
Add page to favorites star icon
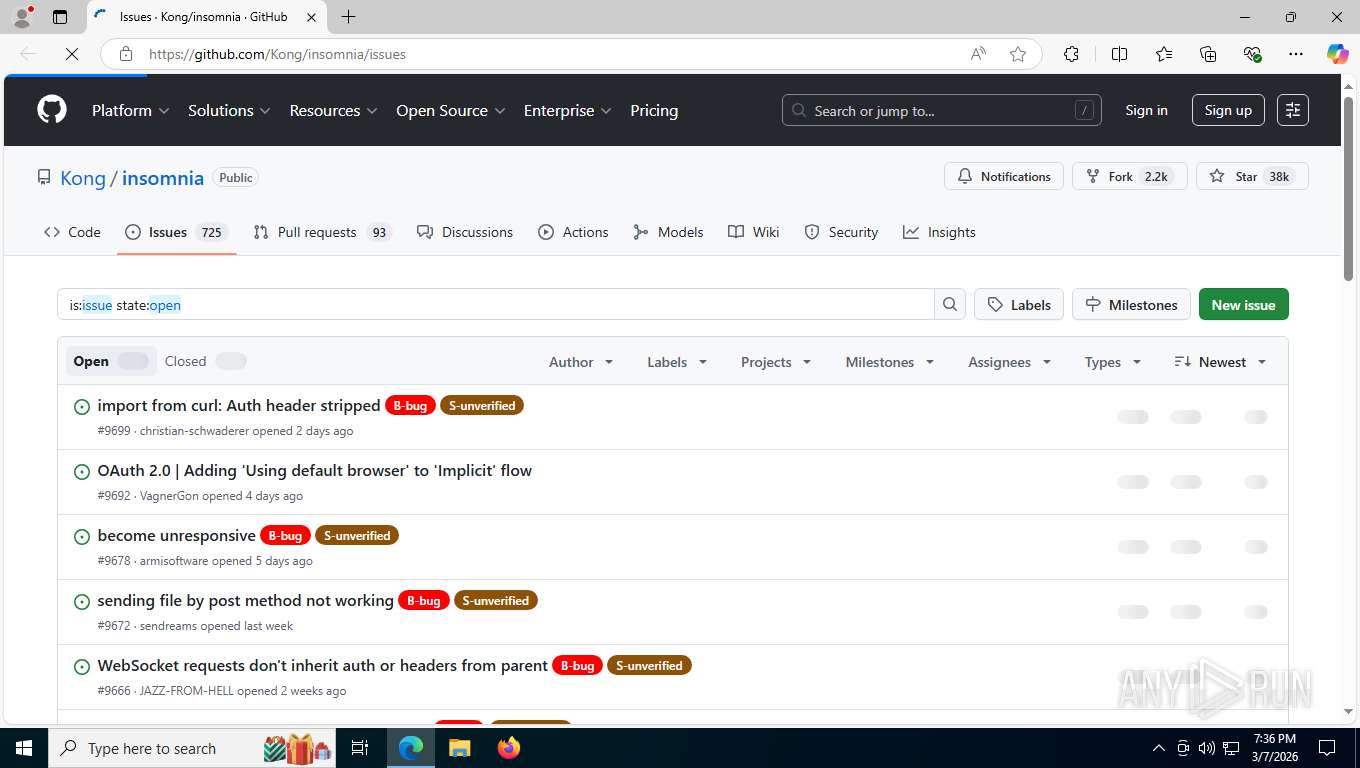pyautogui.click(x=1018, y=54)
